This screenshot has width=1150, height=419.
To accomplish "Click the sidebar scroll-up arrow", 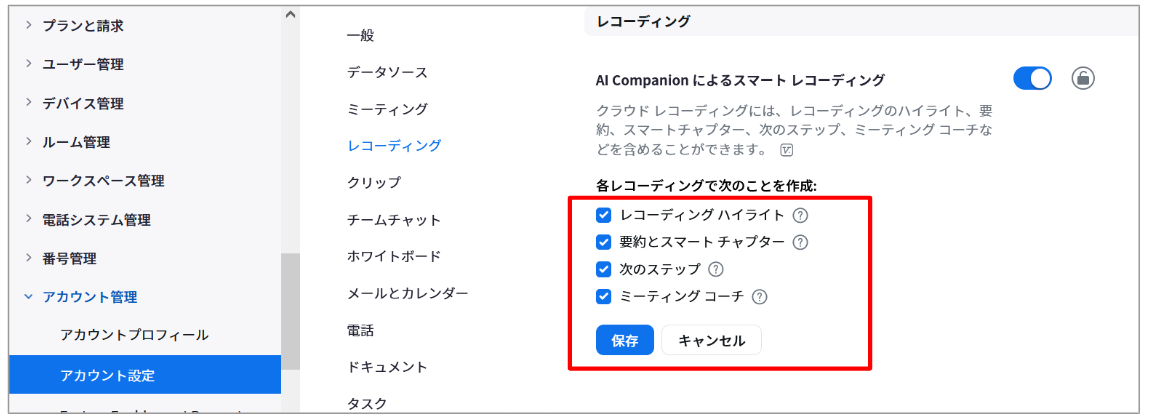I will pyautogui.click(x=290, y=13).
